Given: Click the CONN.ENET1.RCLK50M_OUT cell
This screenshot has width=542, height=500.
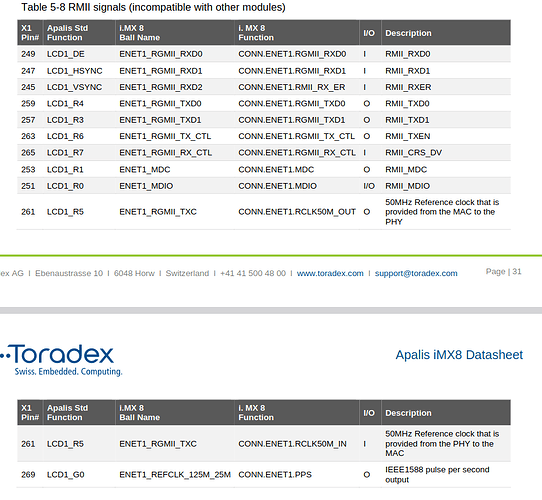Looking at the screenshot, I should (x=297, y=212).
